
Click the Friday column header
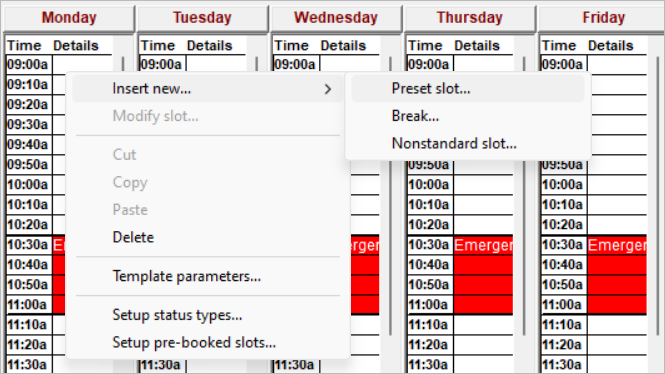pos(603,18)
